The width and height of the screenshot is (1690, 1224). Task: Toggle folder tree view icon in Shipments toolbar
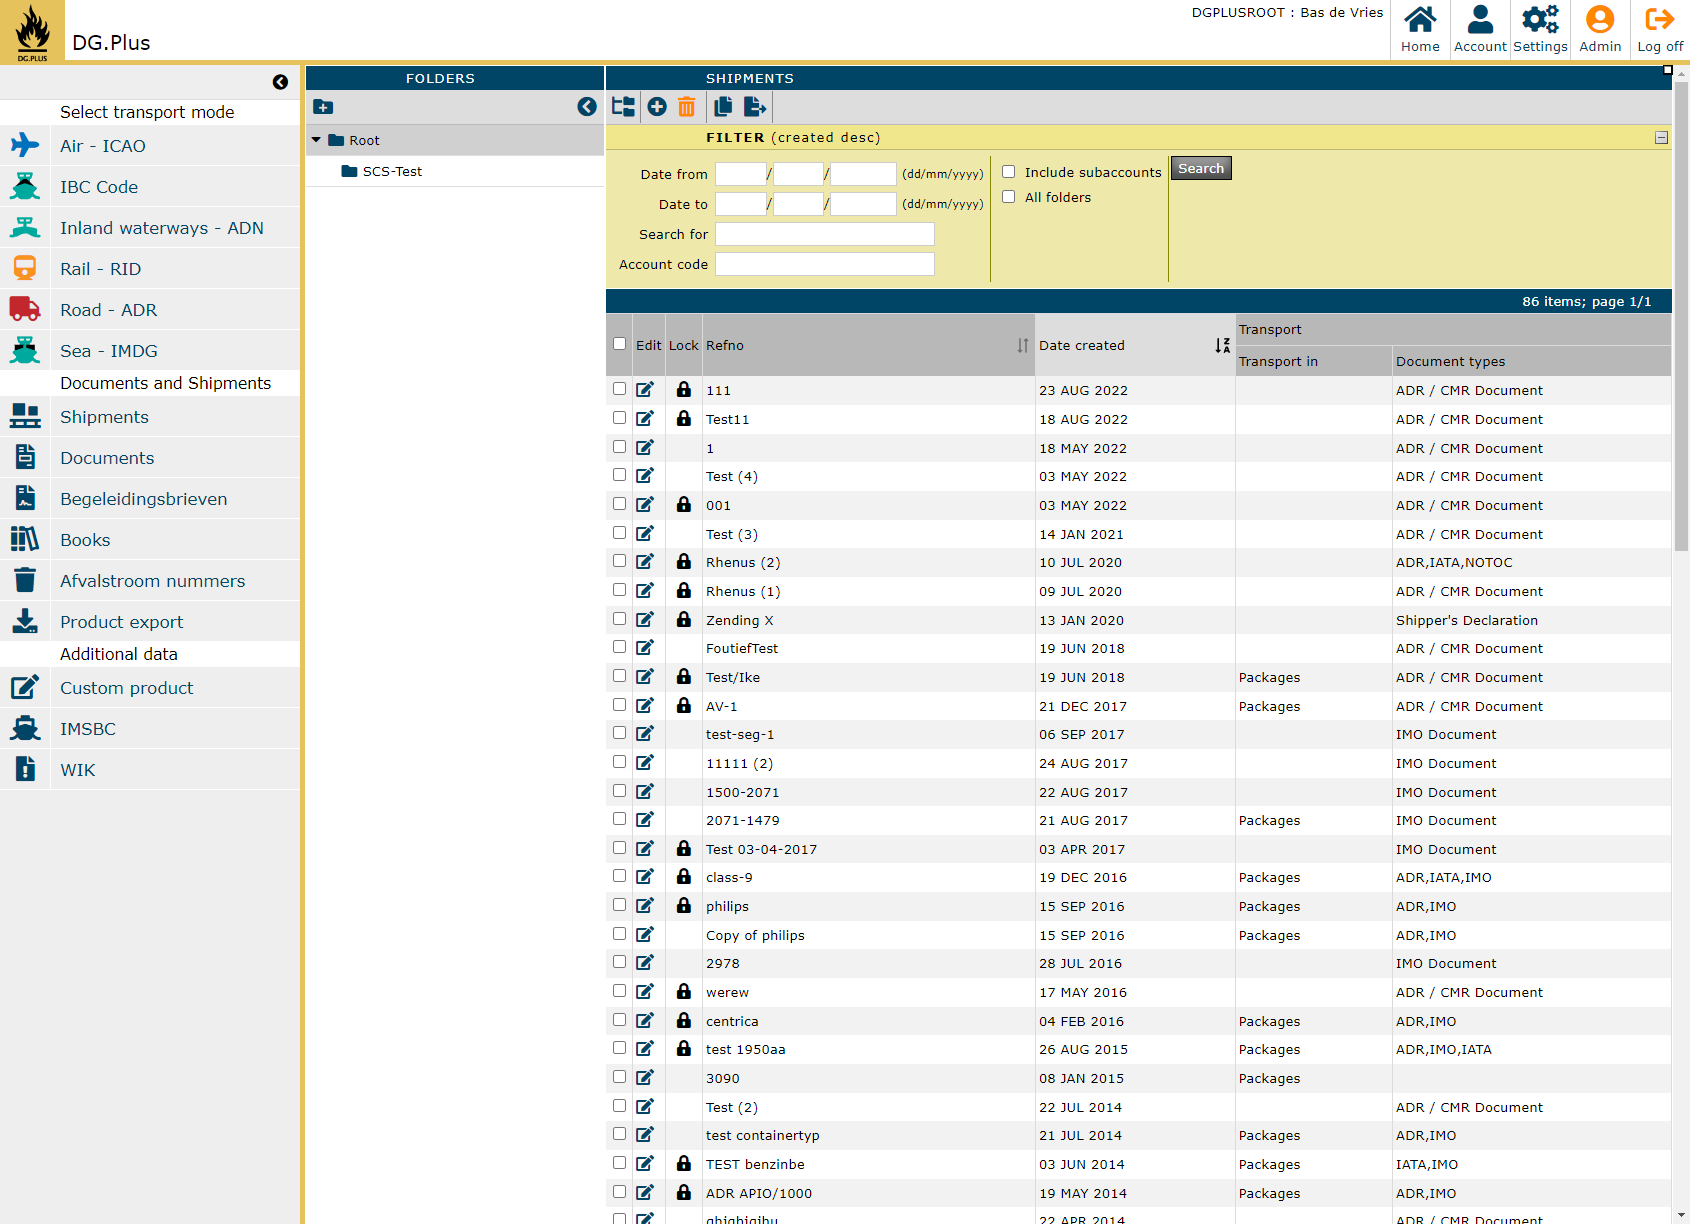click(x=624, y=107)
